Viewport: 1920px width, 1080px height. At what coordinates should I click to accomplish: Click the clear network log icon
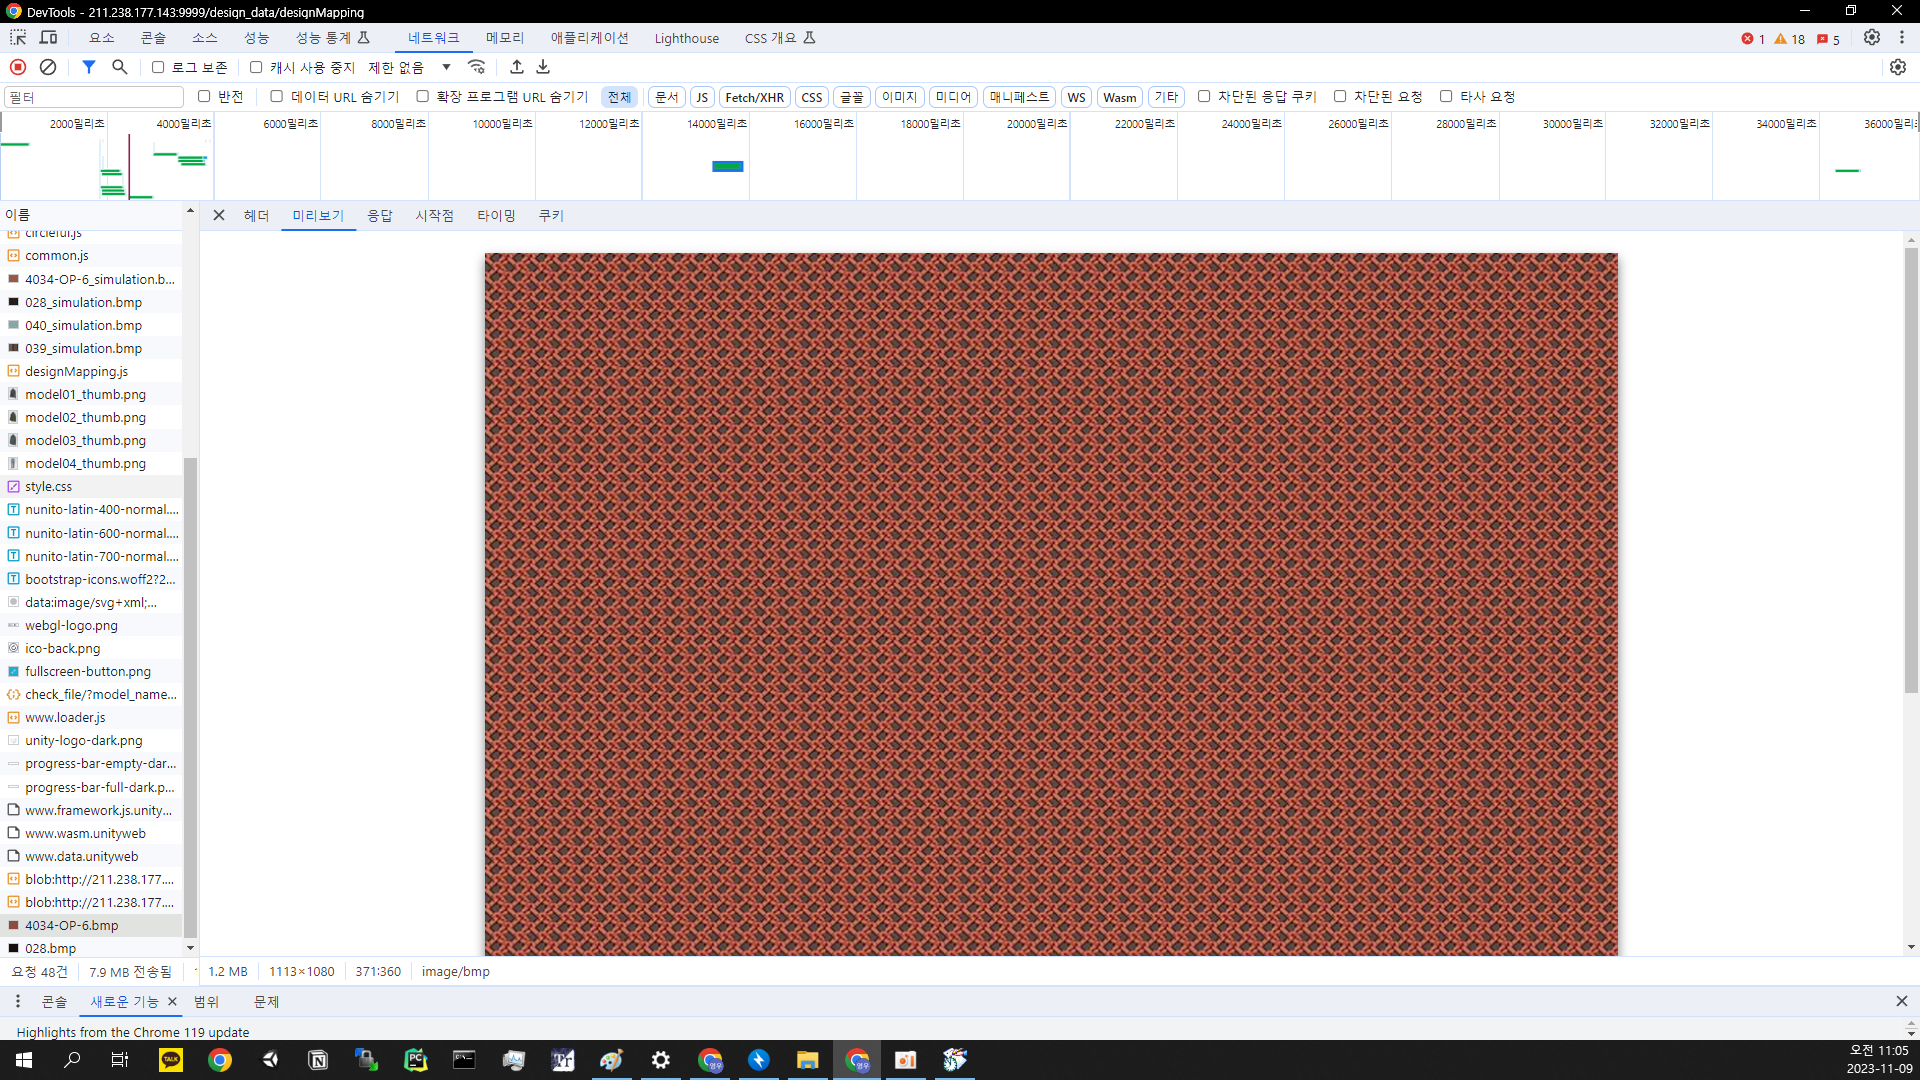point(48,67)
